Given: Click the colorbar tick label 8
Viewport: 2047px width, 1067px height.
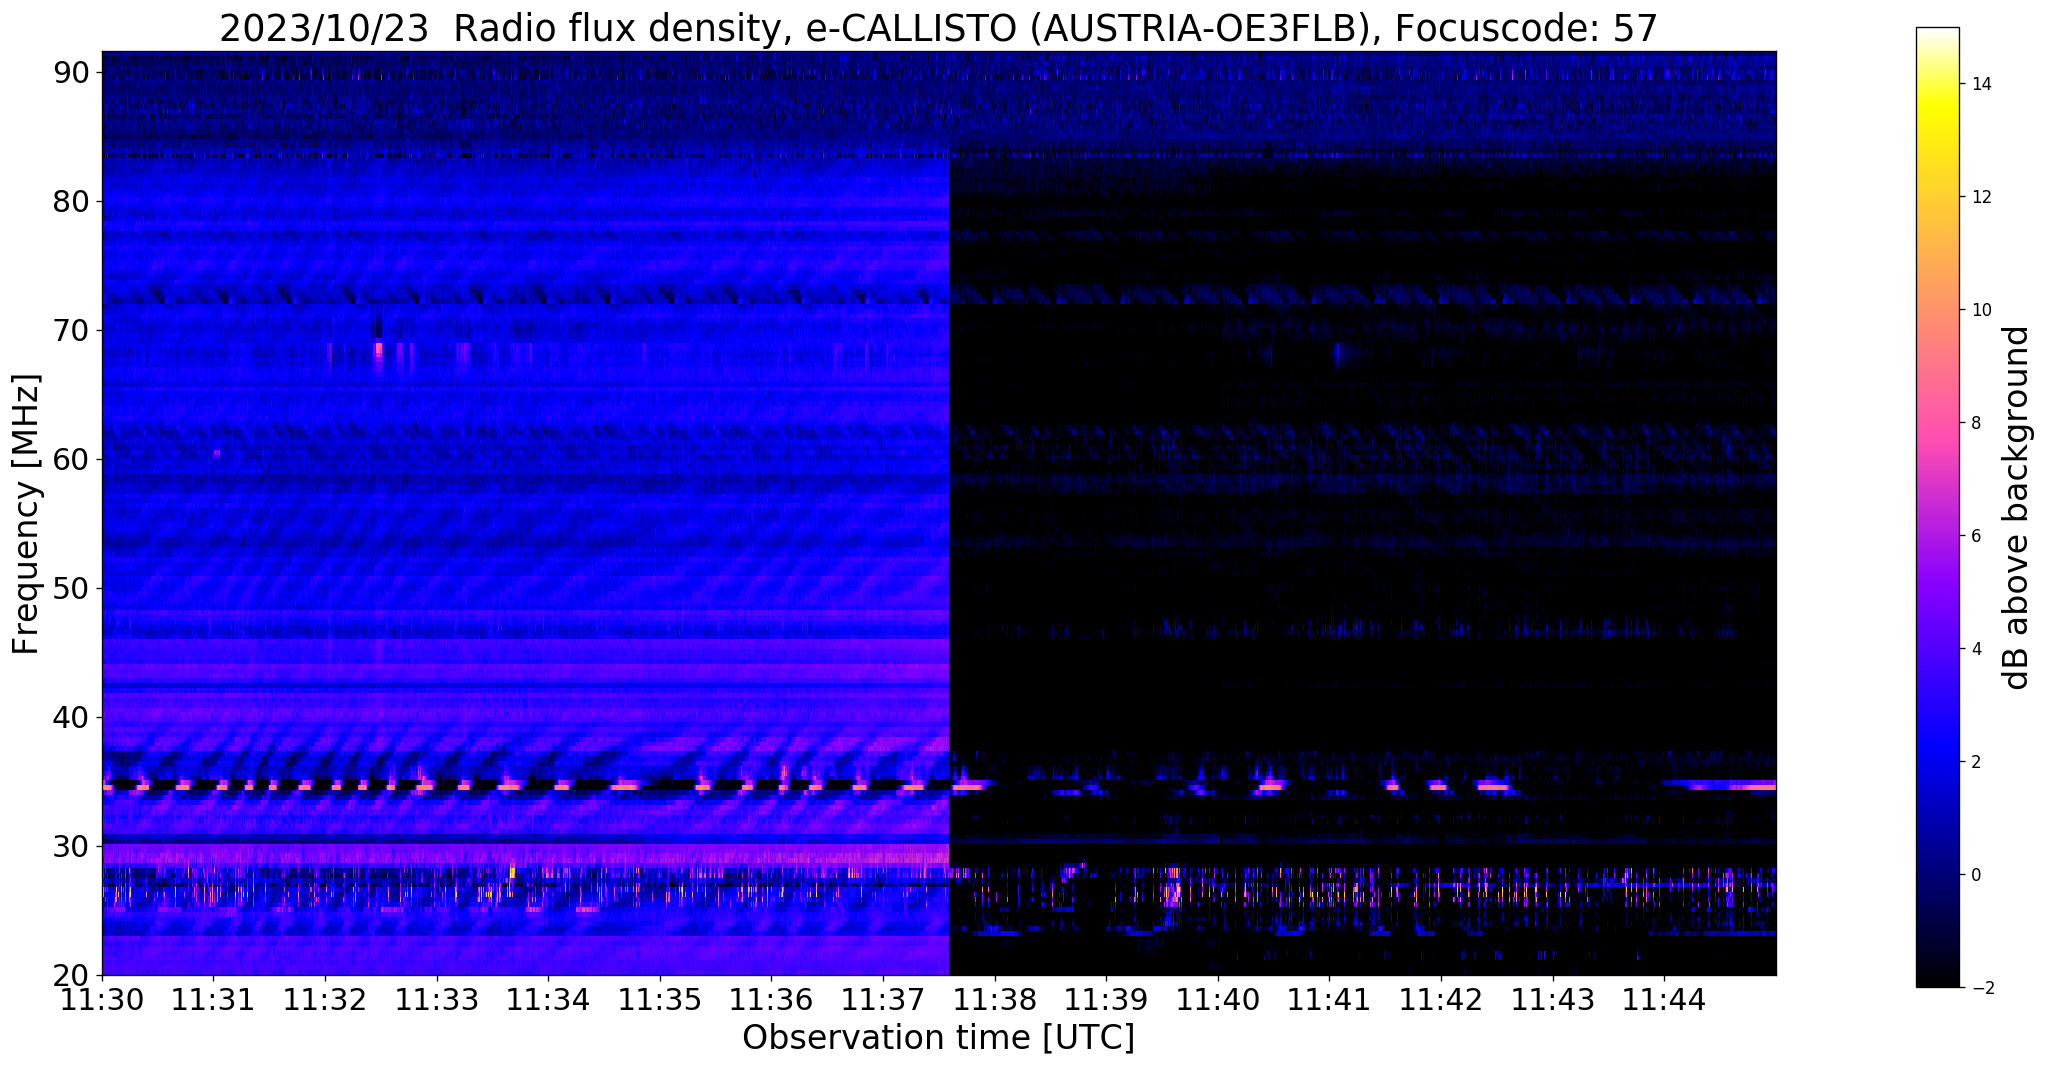Looking at the screenshot, I should (1974, 423).
